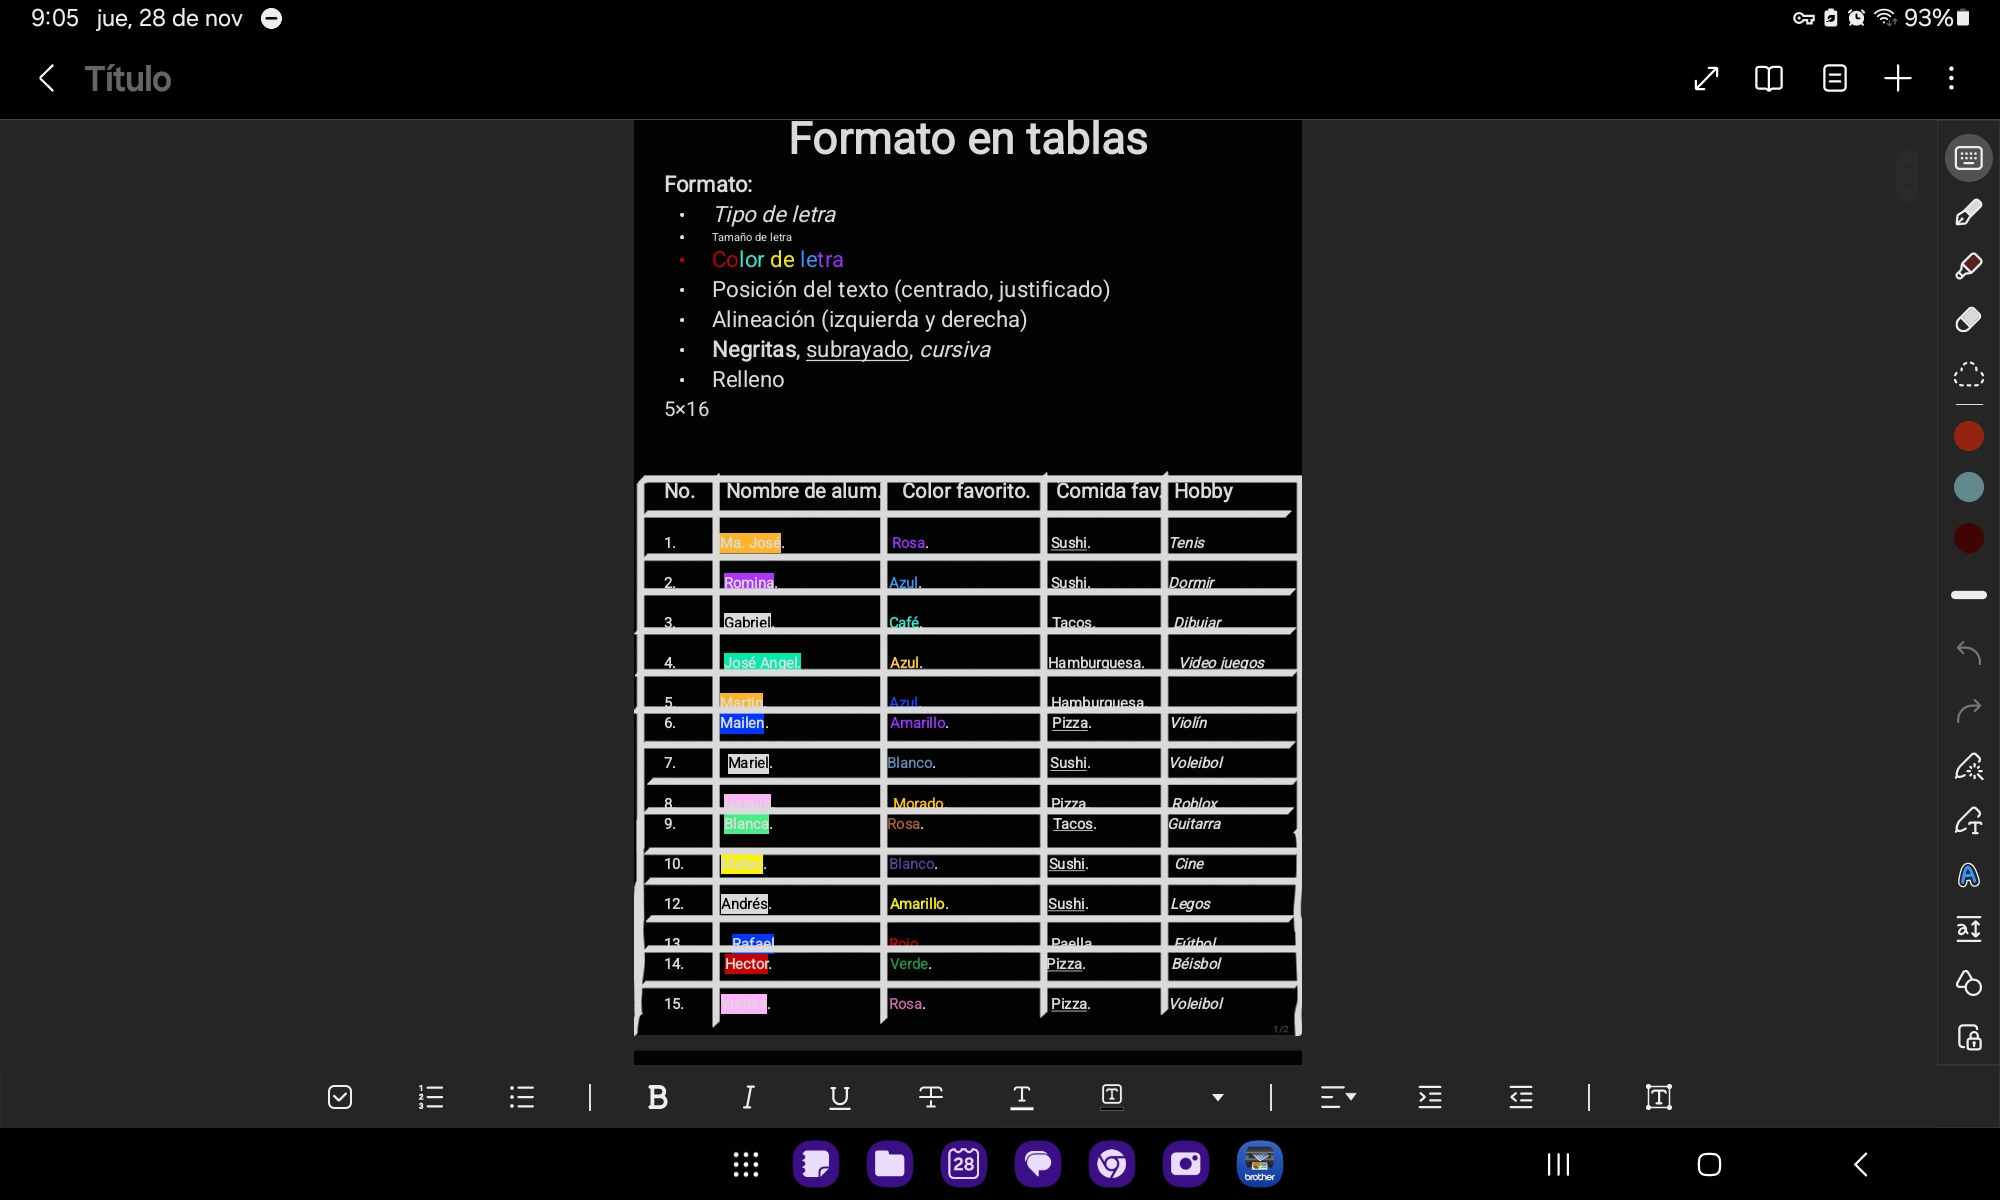Image resolution: width=2000 pixels, height=1200 pixels.
Task: Select the highlighter tool
Action: tap(1968, 266)
